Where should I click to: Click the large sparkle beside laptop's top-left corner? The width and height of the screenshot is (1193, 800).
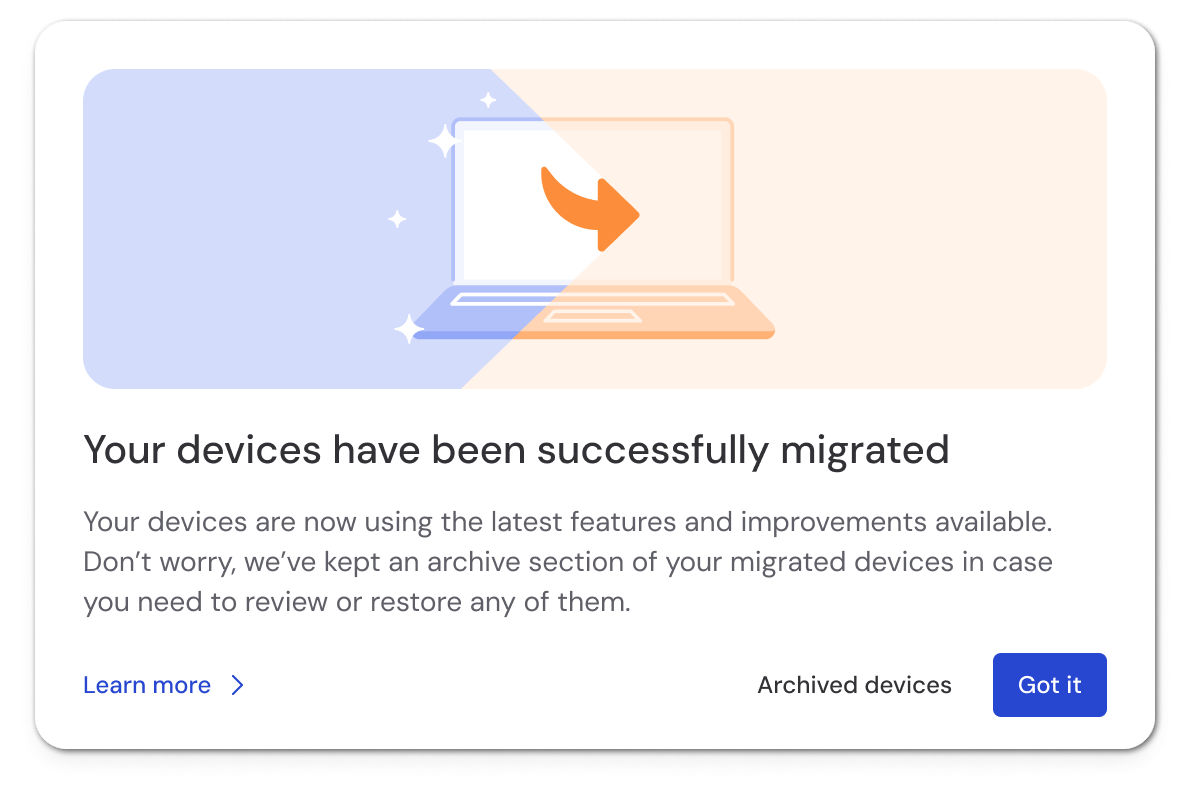443,141
